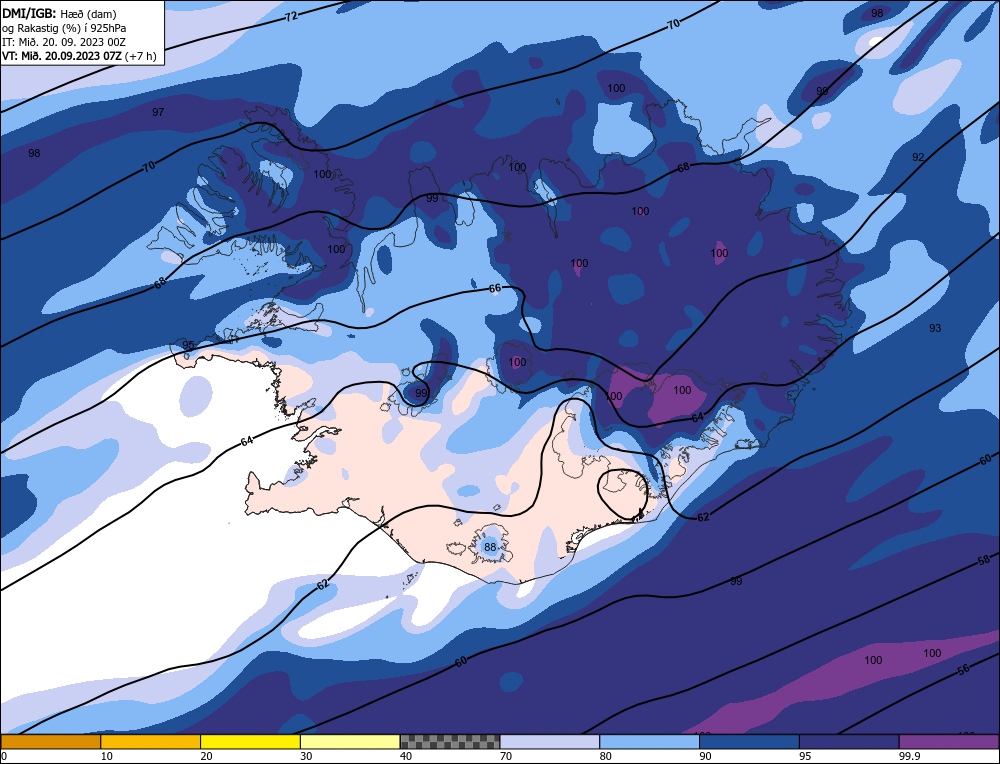Image resolution: width=1000 pixels, height=764 pixels.
Task: Click the legend tick label '99.9'
Action: pyautogui.click(x=908, y=756)
